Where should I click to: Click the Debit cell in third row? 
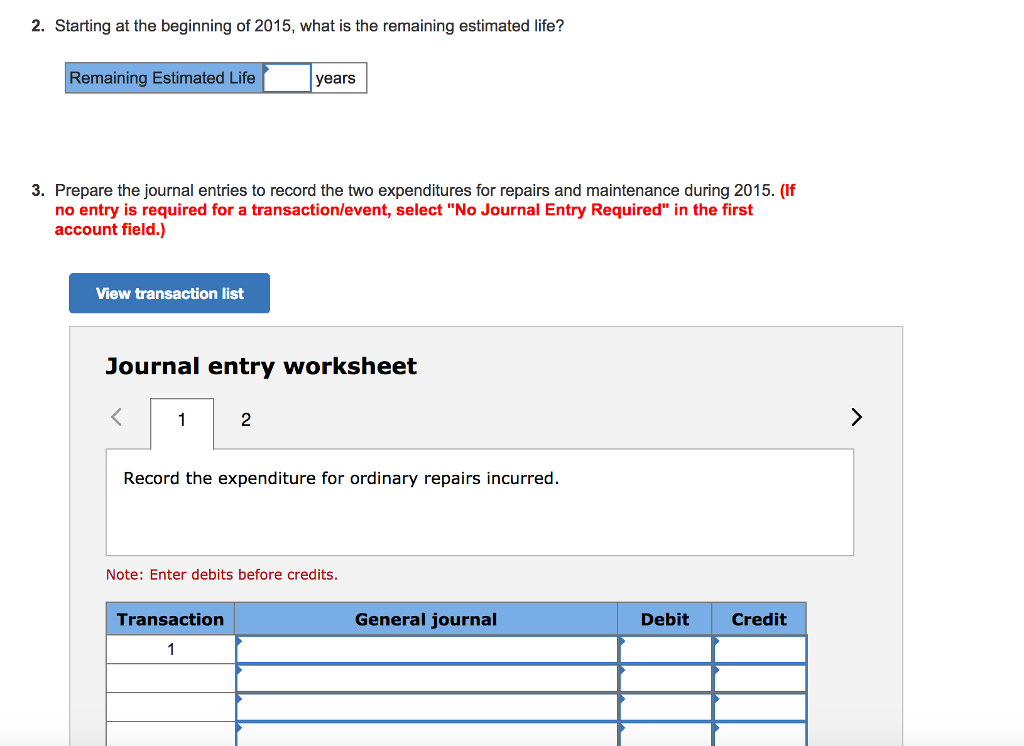pyautogui.click(x=665, y=707)
